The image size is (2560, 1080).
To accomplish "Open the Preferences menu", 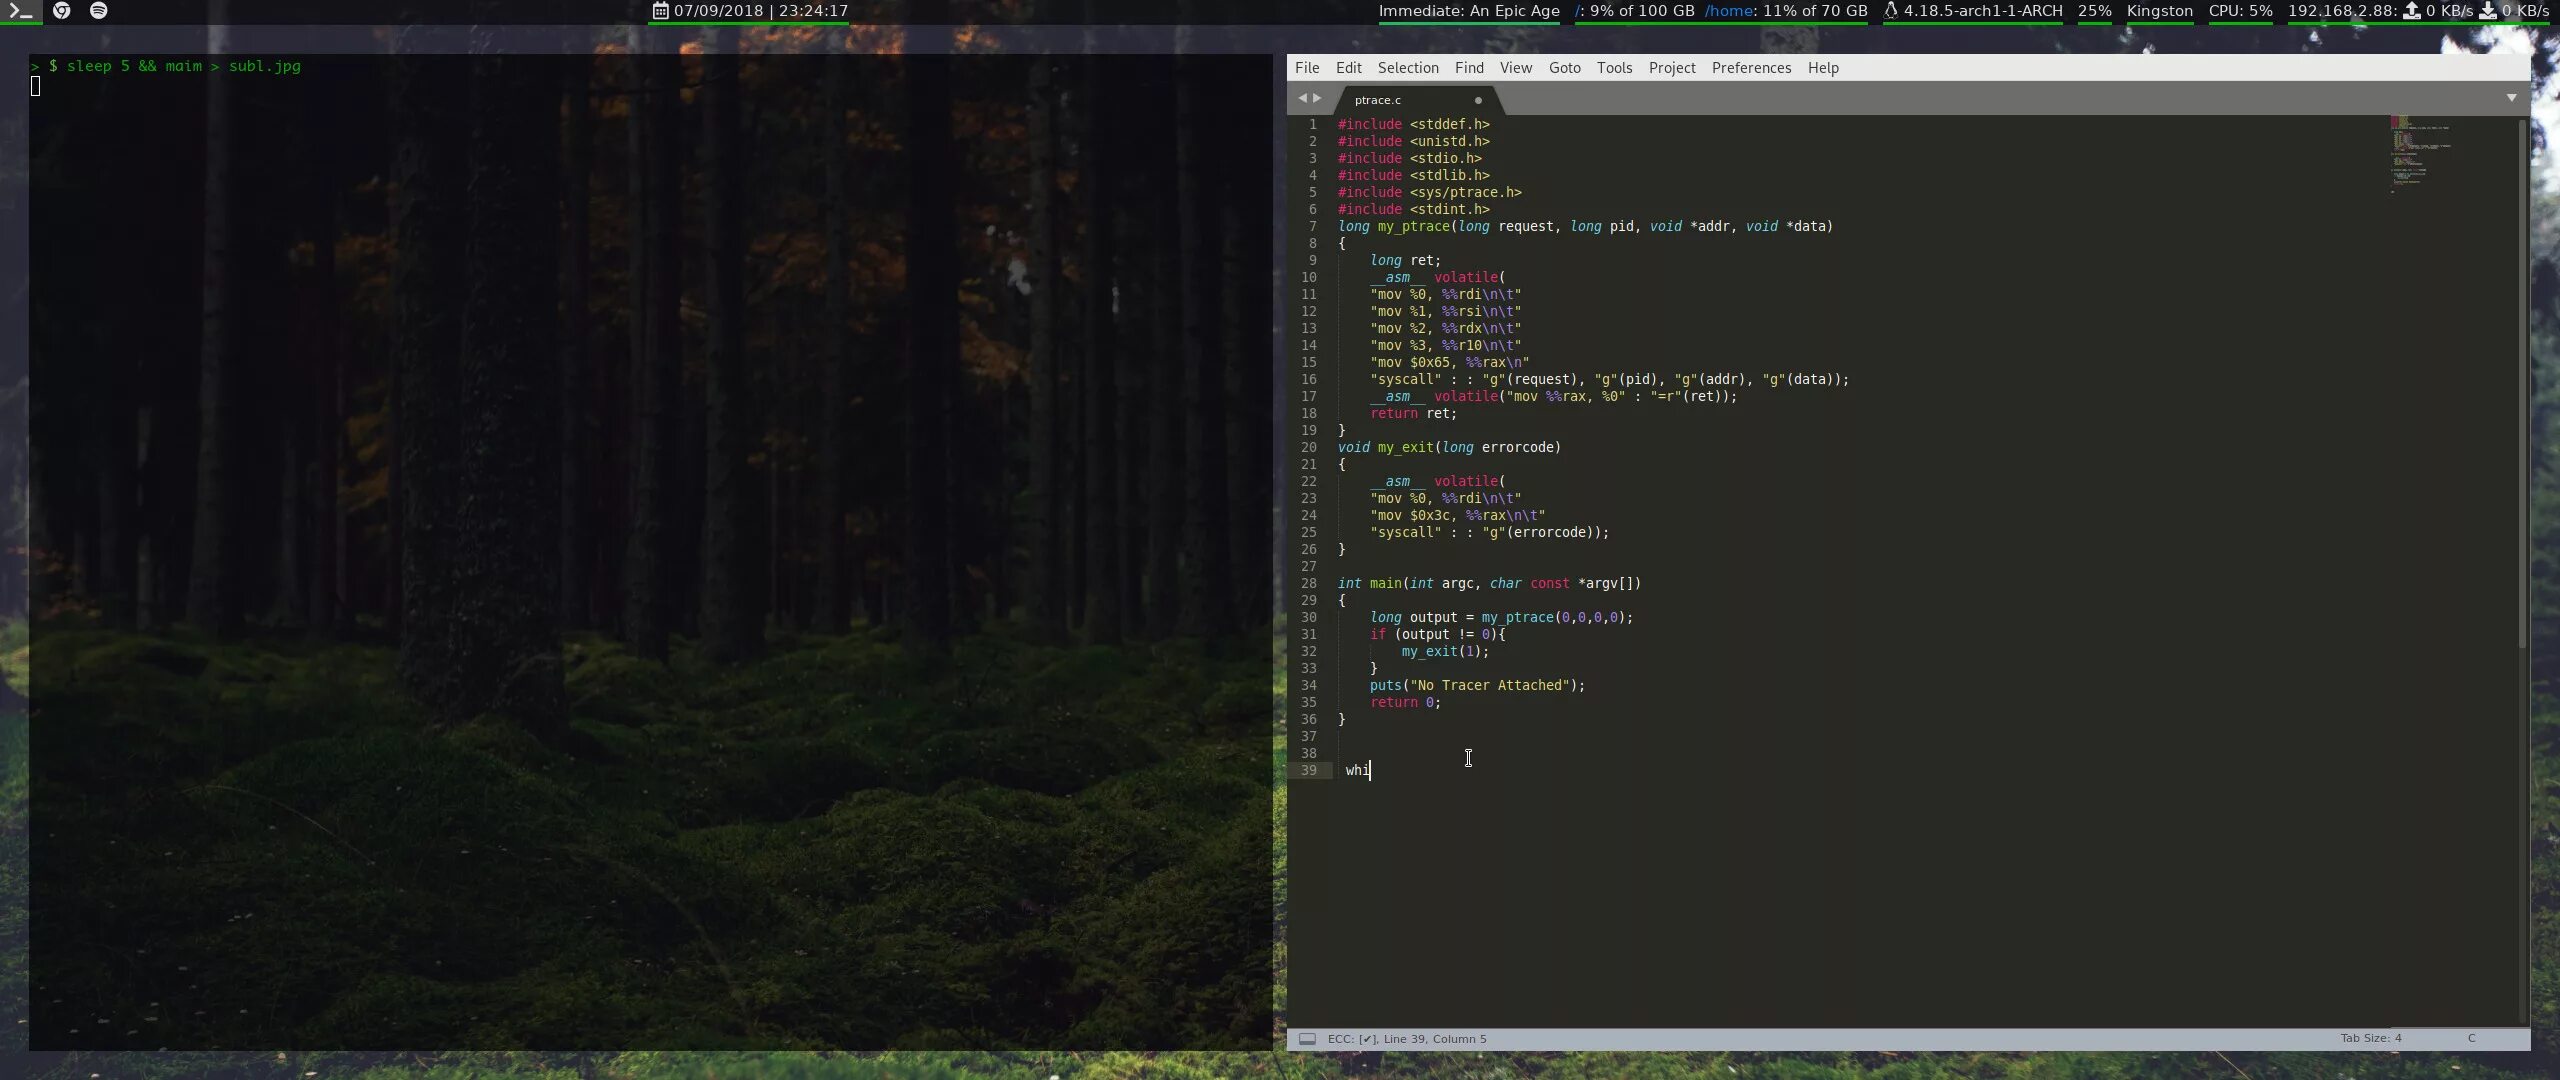I will 1751,68.
